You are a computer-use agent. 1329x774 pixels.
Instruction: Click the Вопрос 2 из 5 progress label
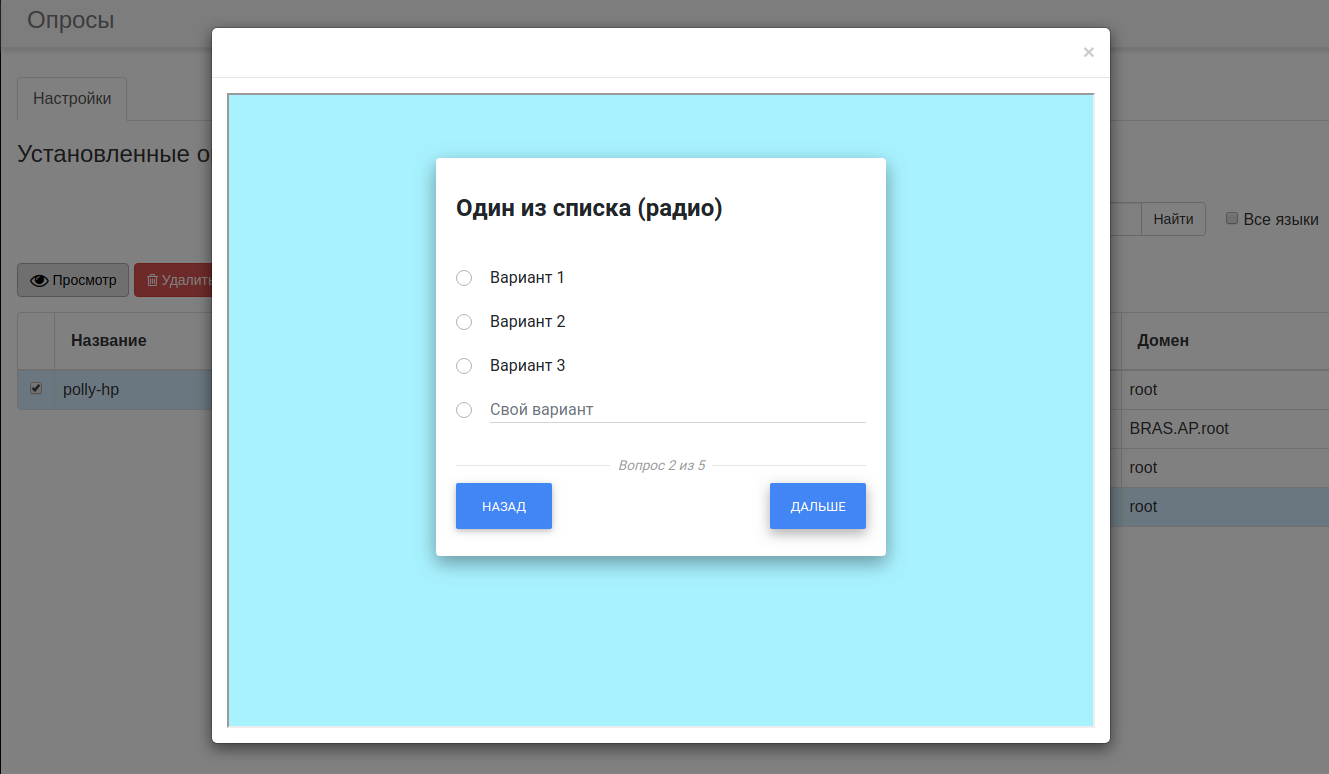click(661, 465)
